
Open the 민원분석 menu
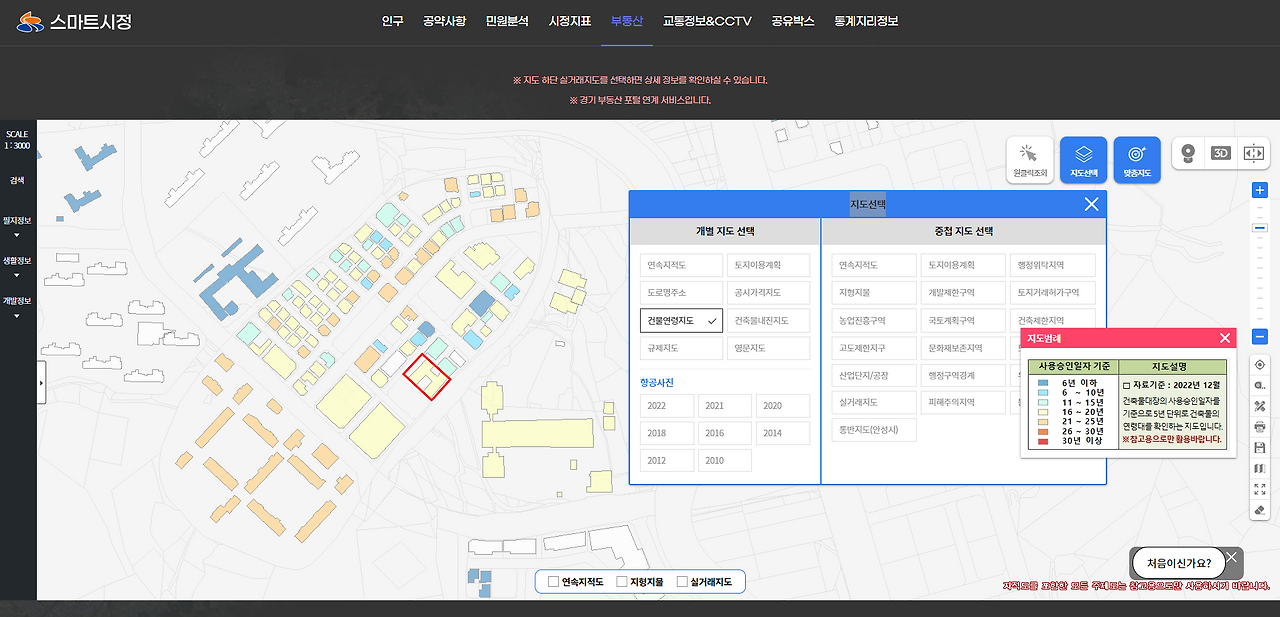coord(507,21)
